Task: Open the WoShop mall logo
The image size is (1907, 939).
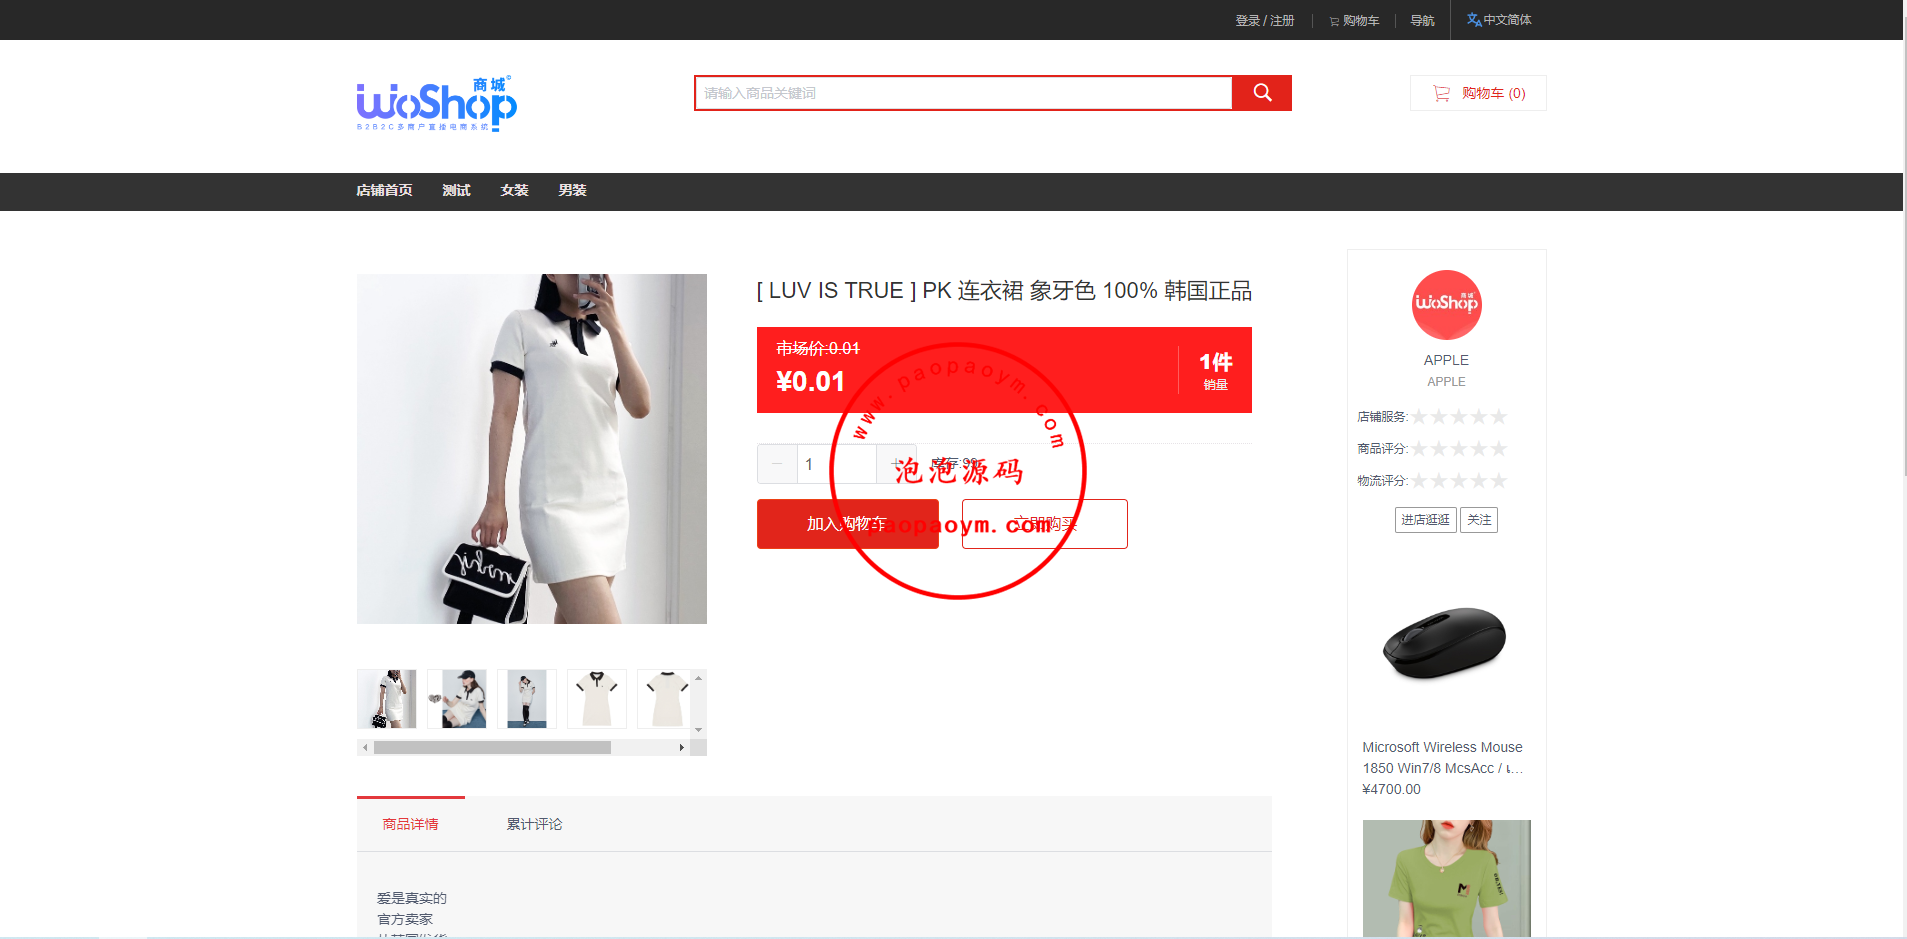Action: [x=436, y=104]
